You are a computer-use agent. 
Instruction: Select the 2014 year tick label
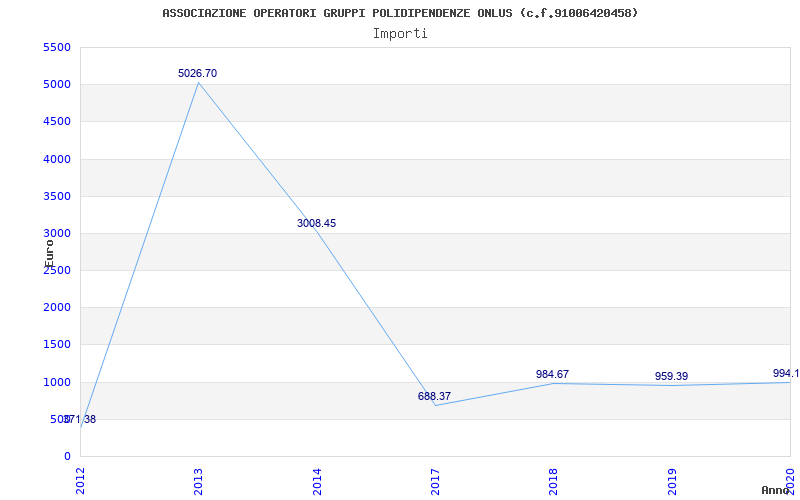[317, 481]
